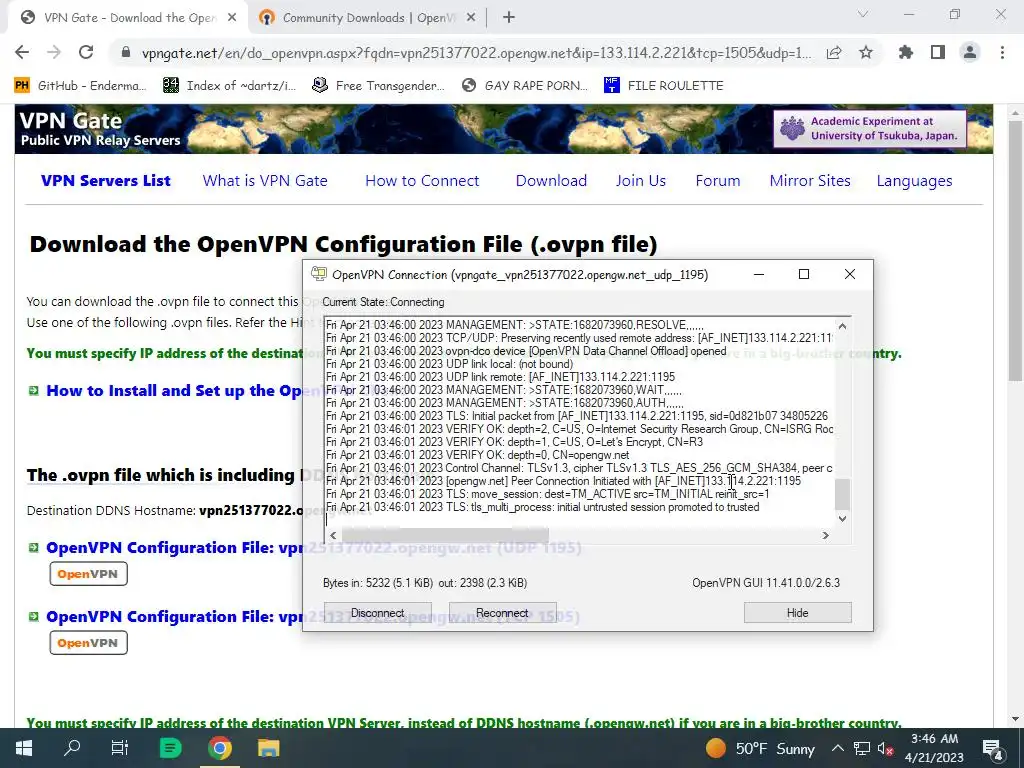Click Reconnect in OpenVPN dialog

click(502, 613)
